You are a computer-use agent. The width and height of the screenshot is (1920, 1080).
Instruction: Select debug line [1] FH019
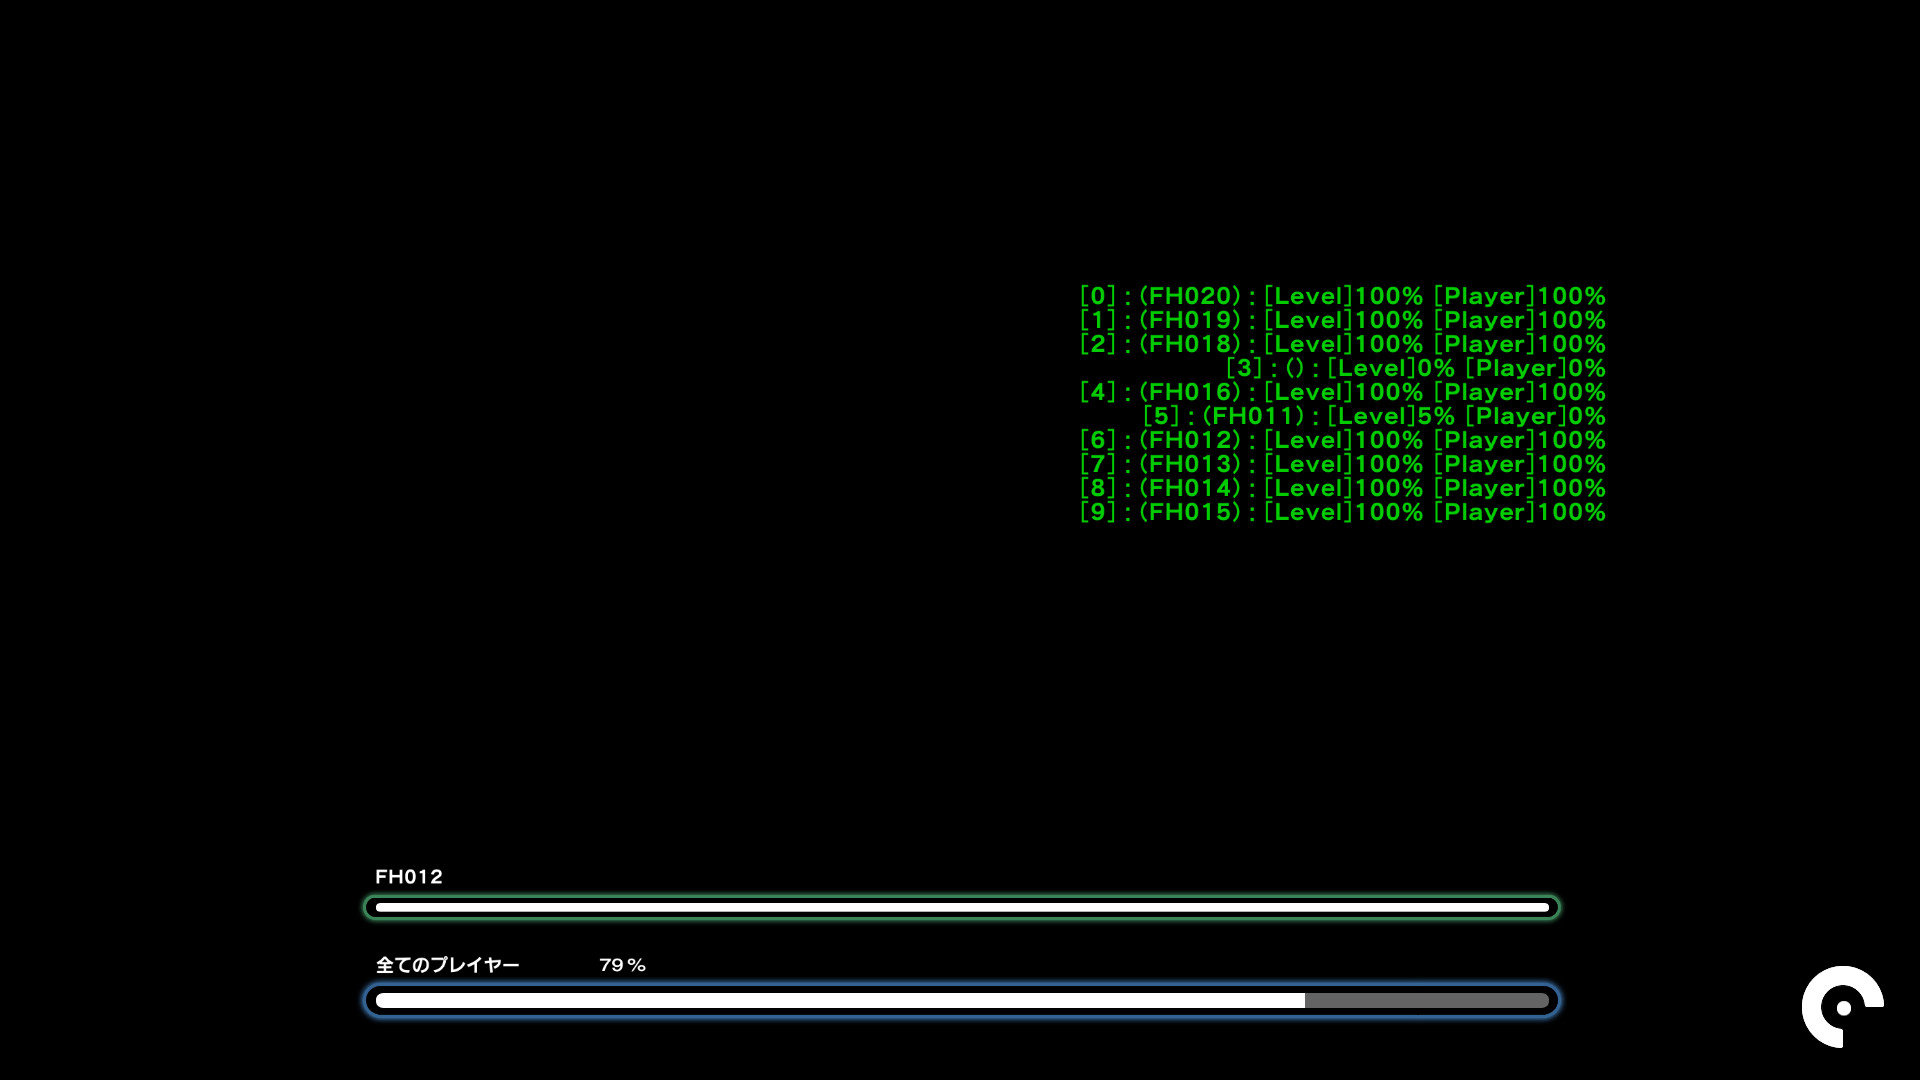[1342, 320]
